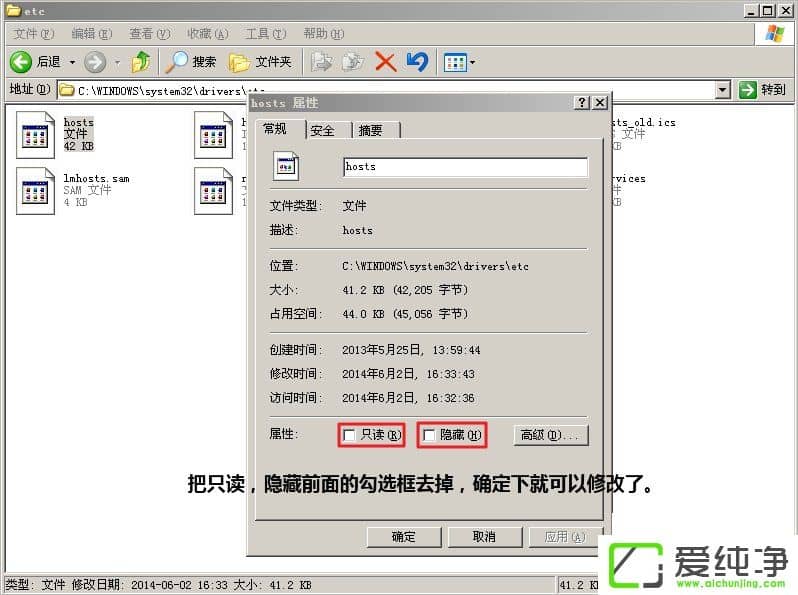Switch to the 摘要 Summary tab
This screenshot has height=595, width=798.
click(x=375, y=131)
